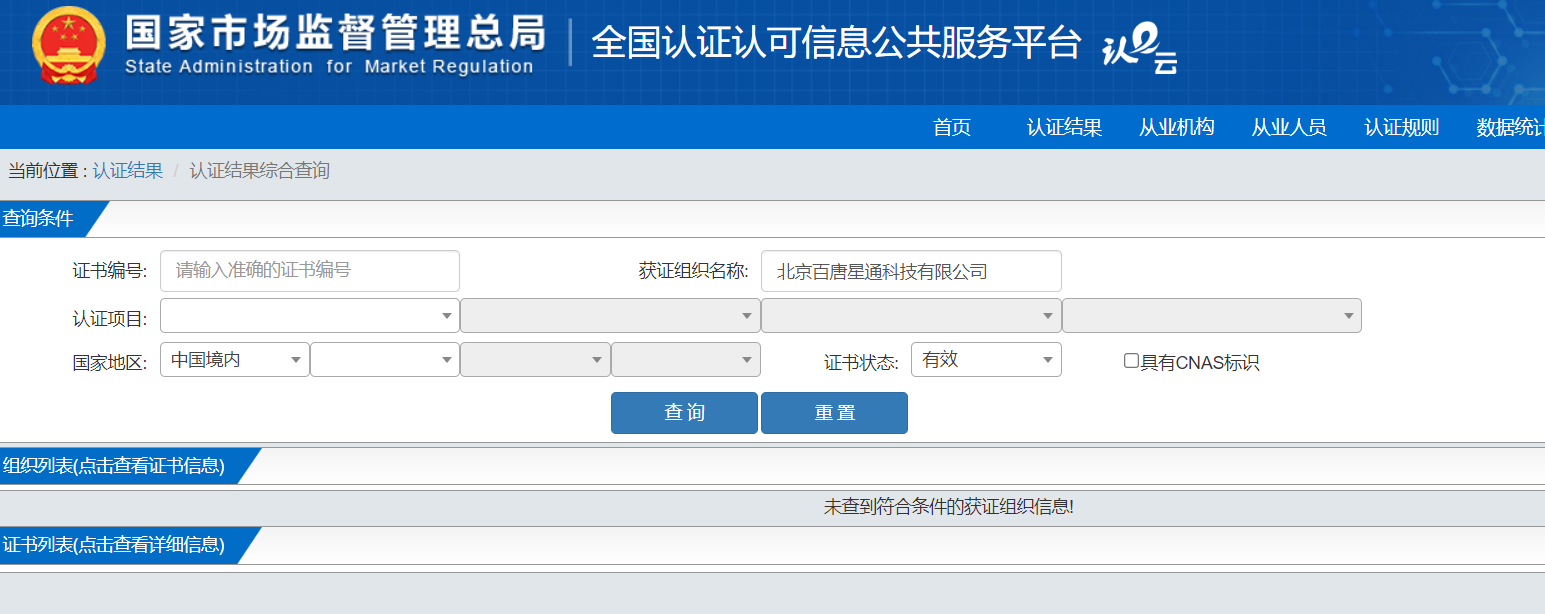This screenshot has width=1545, height=614.
Task: Open the 数据统计 menu
Action: (x=1510, y=127)
